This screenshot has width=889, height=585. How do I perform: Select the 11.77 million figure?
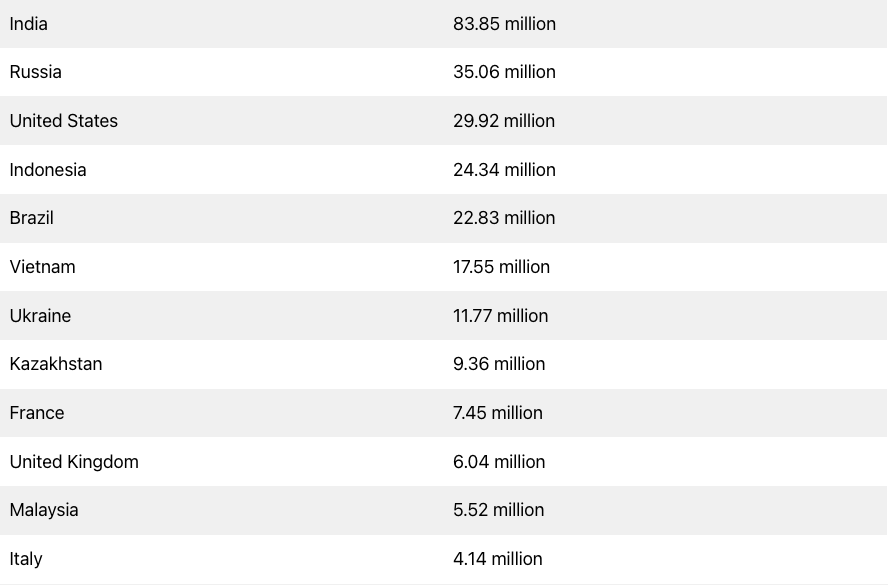500,316
